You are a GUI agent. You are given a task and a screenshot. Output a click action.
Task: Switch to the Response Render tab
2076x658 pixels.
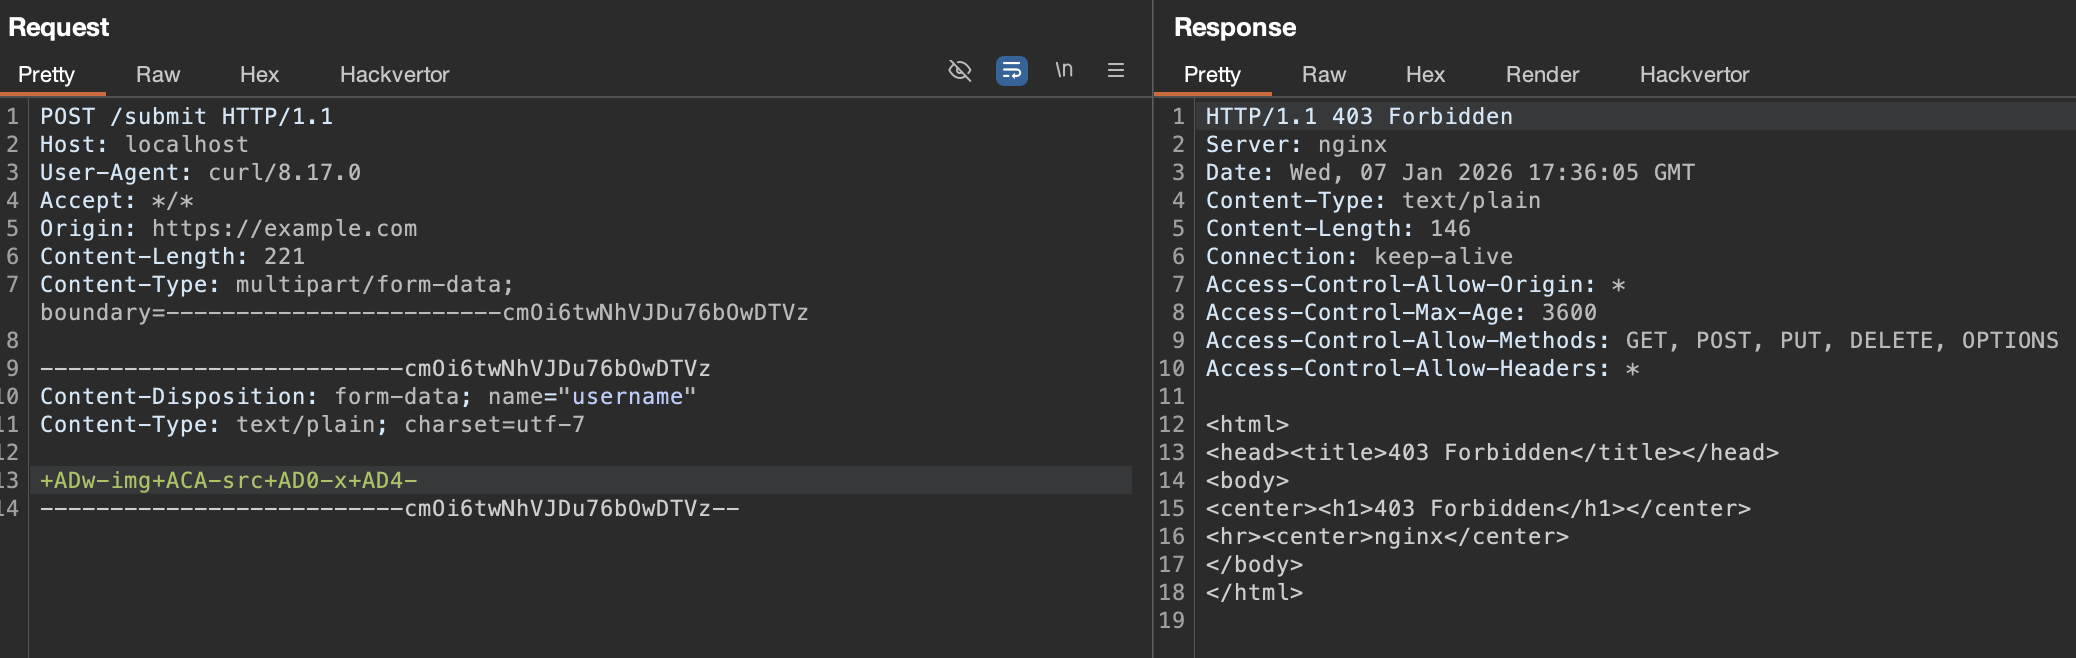click(1542, 75)
